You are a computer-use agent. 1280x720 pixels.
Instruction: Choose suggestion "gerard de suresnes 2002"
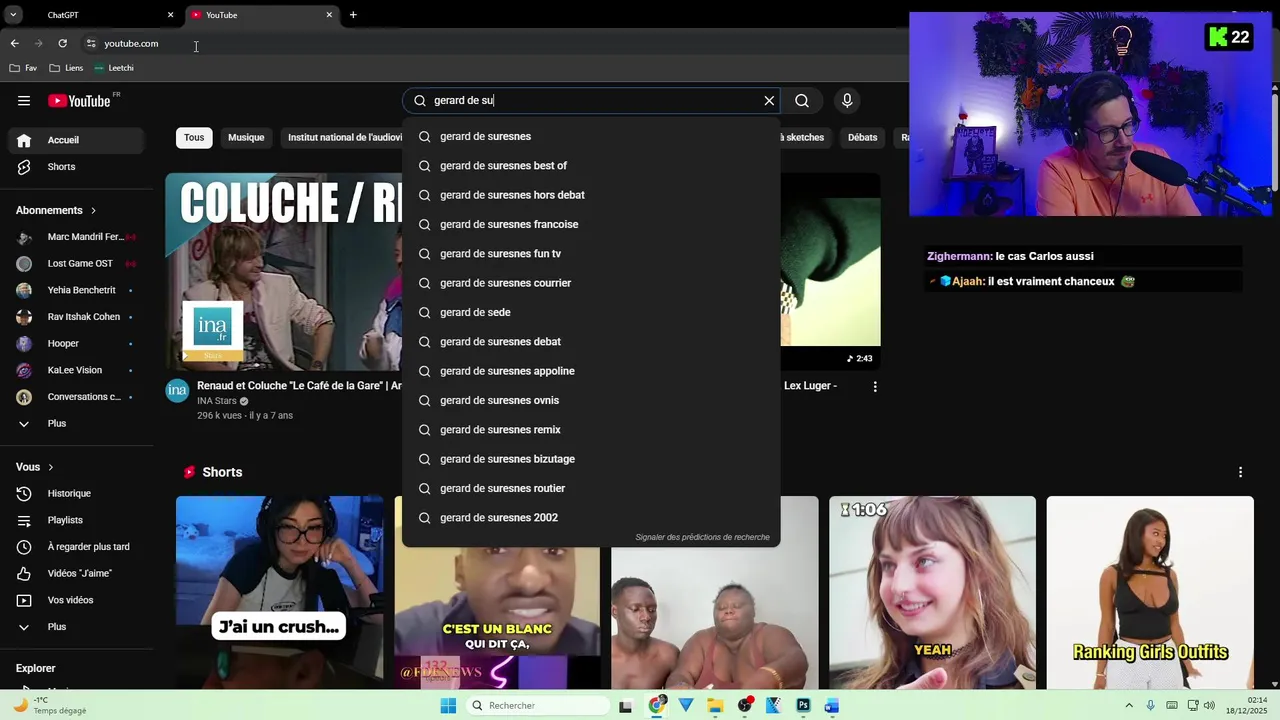[x=591, y=518]
